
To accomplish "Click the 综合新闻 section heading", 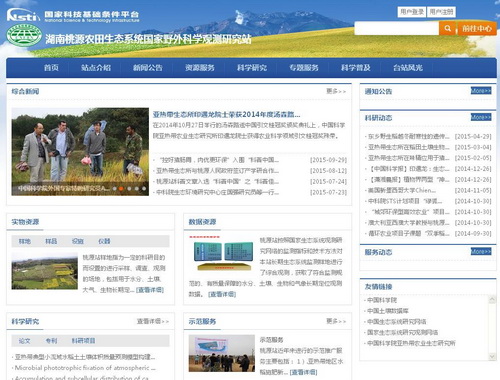I will [25, 91].
